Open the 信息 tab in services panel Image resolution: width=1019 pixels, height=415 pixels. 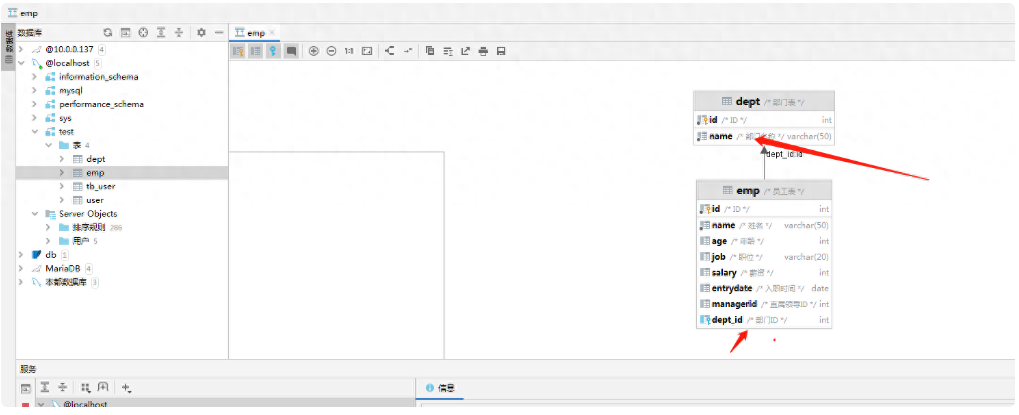[440, 388]
